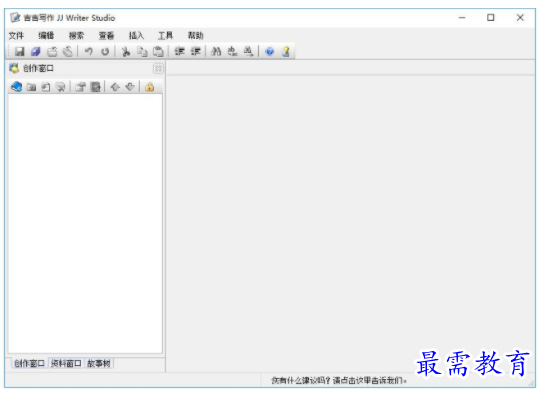Screen dimensions: 538x395
Task: Move the item down with arrow icon
Action: click(130, 87)
